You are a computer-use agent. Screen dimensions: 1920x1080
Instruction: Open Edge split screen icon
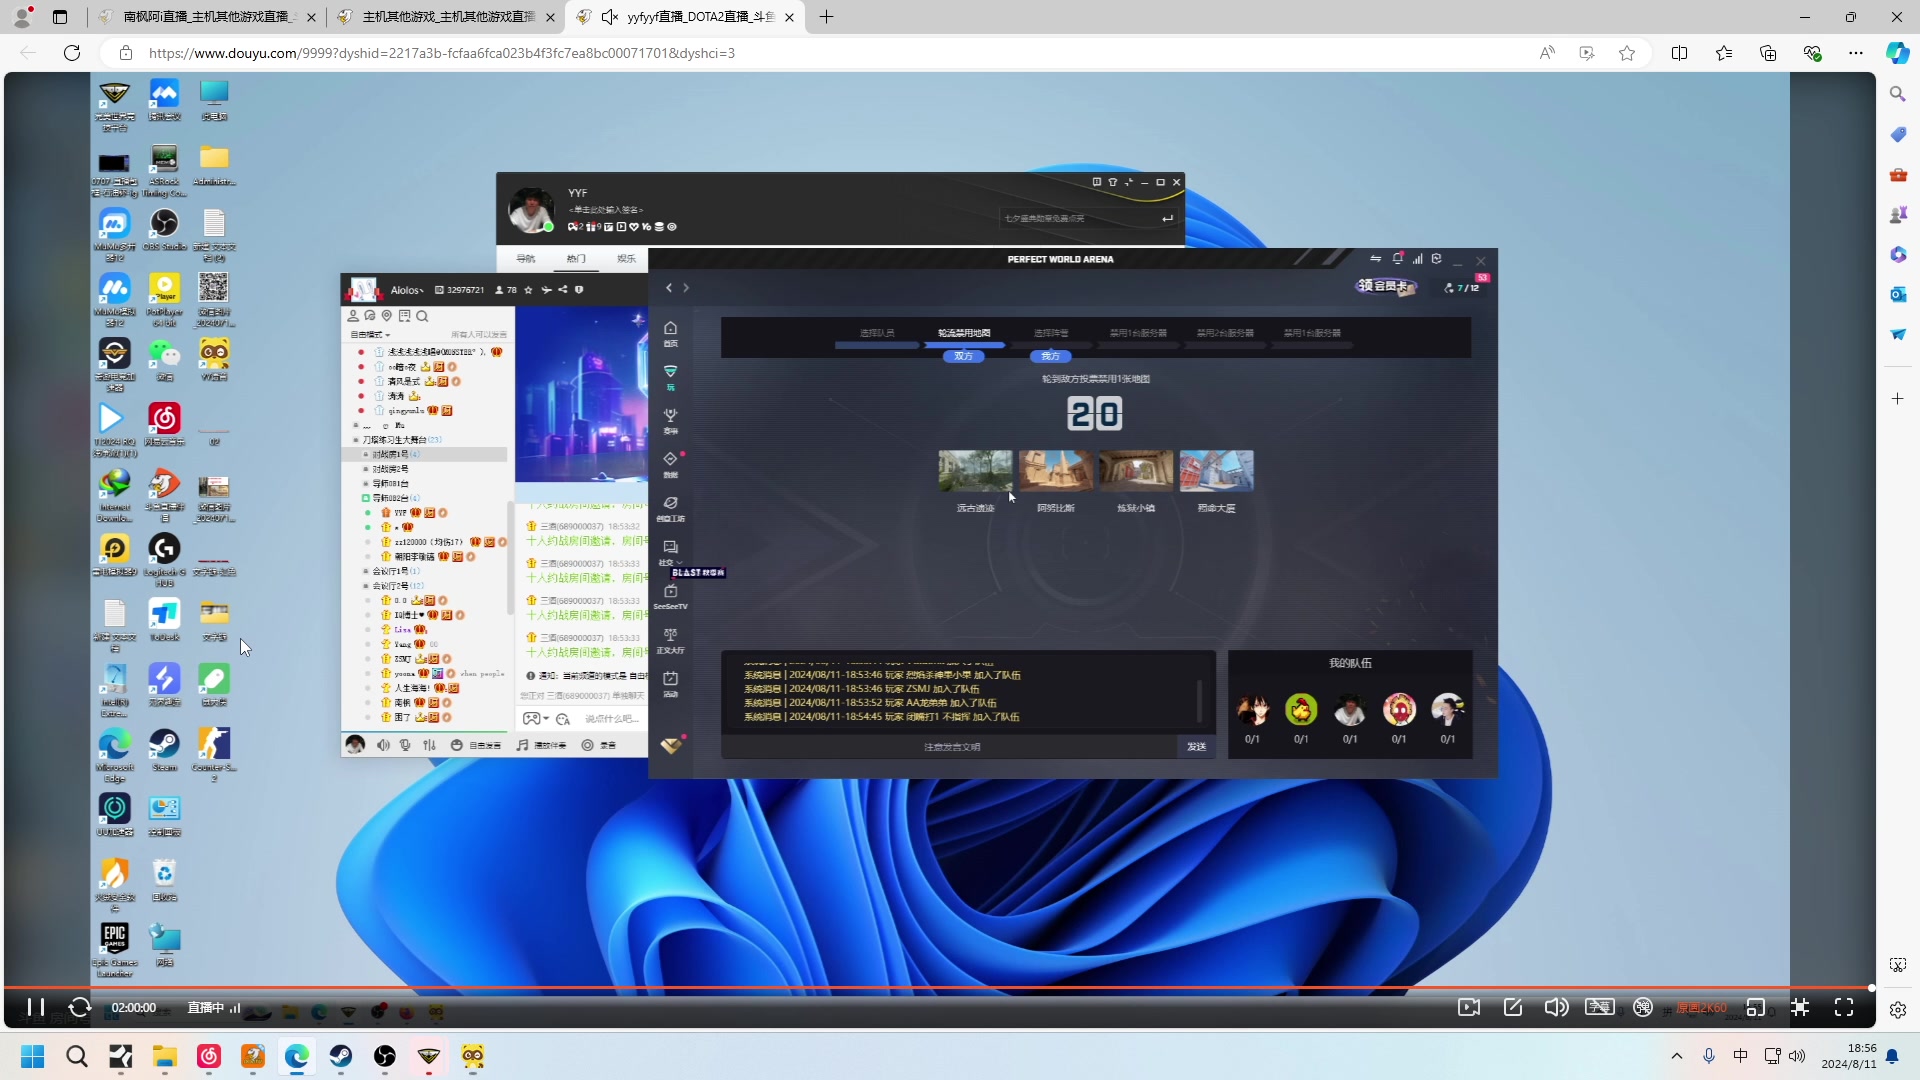(x=1679, y=53)
